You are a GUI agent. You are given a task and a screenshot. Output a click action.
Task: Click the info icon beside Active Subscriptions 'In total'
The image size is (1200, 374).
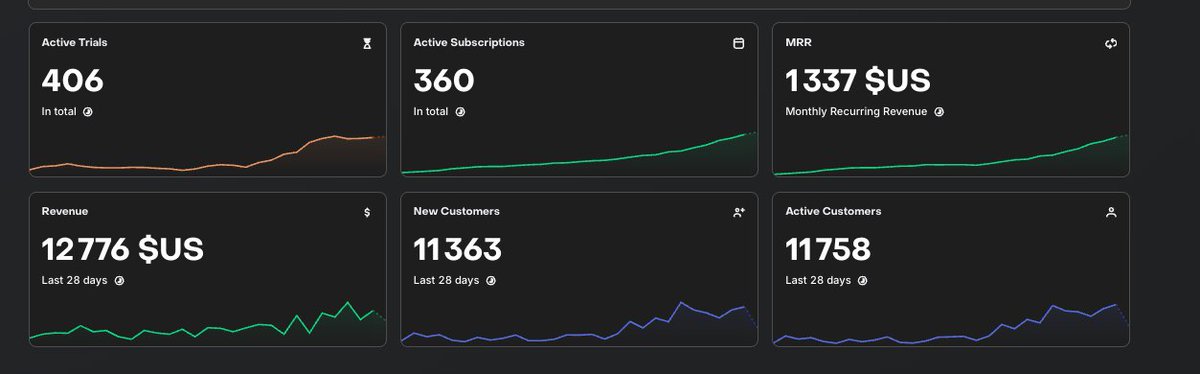pos(460,112)
